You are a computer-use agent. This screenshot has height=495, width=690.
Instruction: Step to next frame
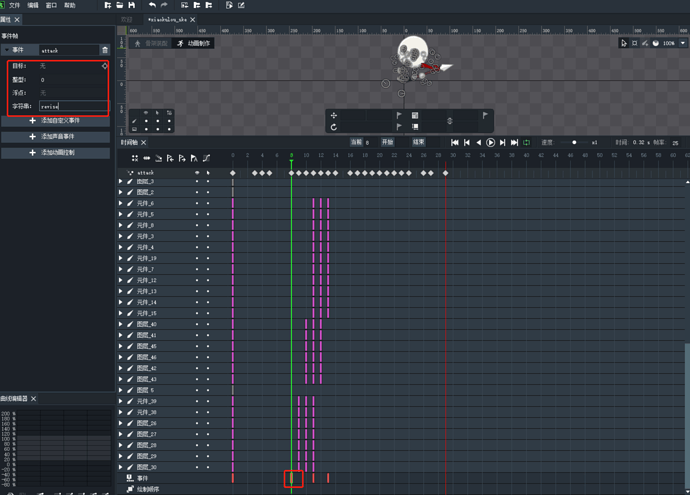[x=503, y=143]
